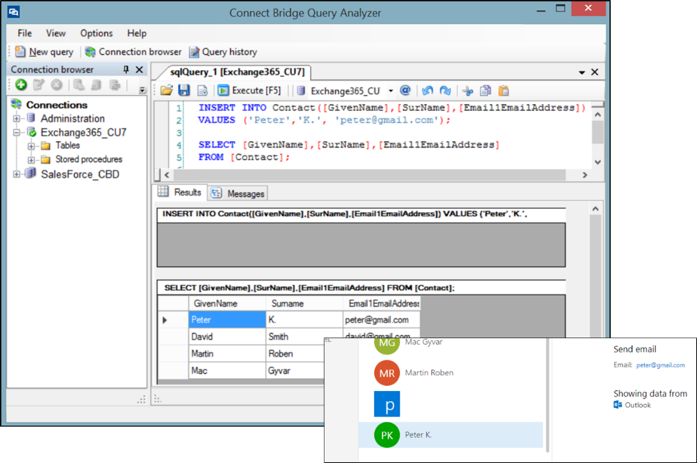Click the greyed delete connection icon

(56, 84)
